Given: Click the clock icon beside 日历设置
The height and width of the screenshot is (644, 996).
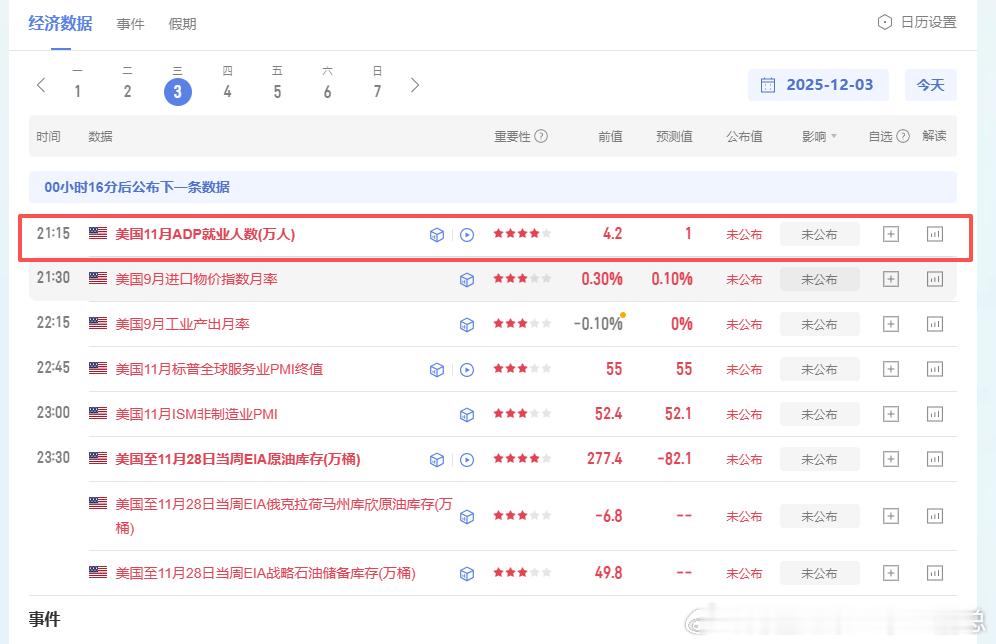Looking at the screenshot, I should pos(883,20).
